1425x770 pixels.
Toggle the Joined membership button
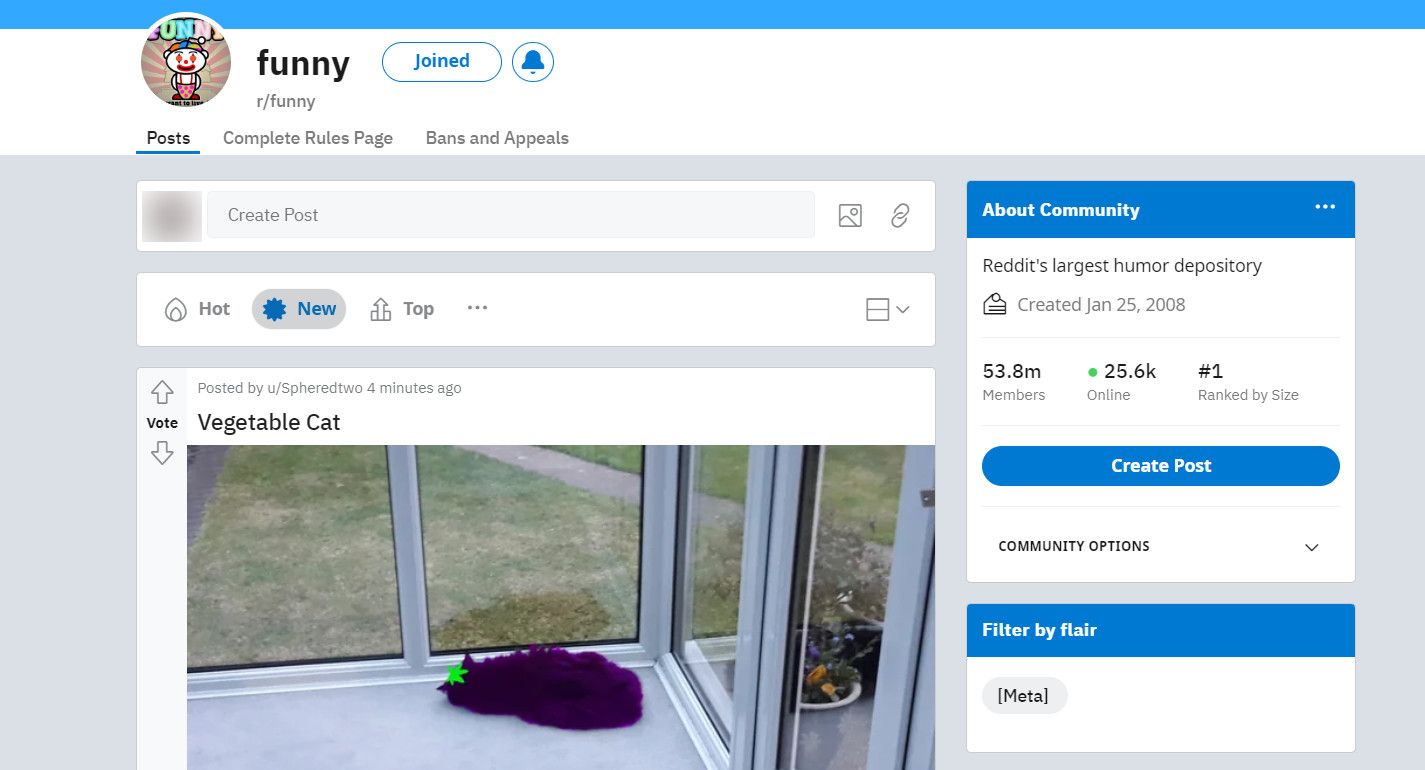click(x=442, y=61)
